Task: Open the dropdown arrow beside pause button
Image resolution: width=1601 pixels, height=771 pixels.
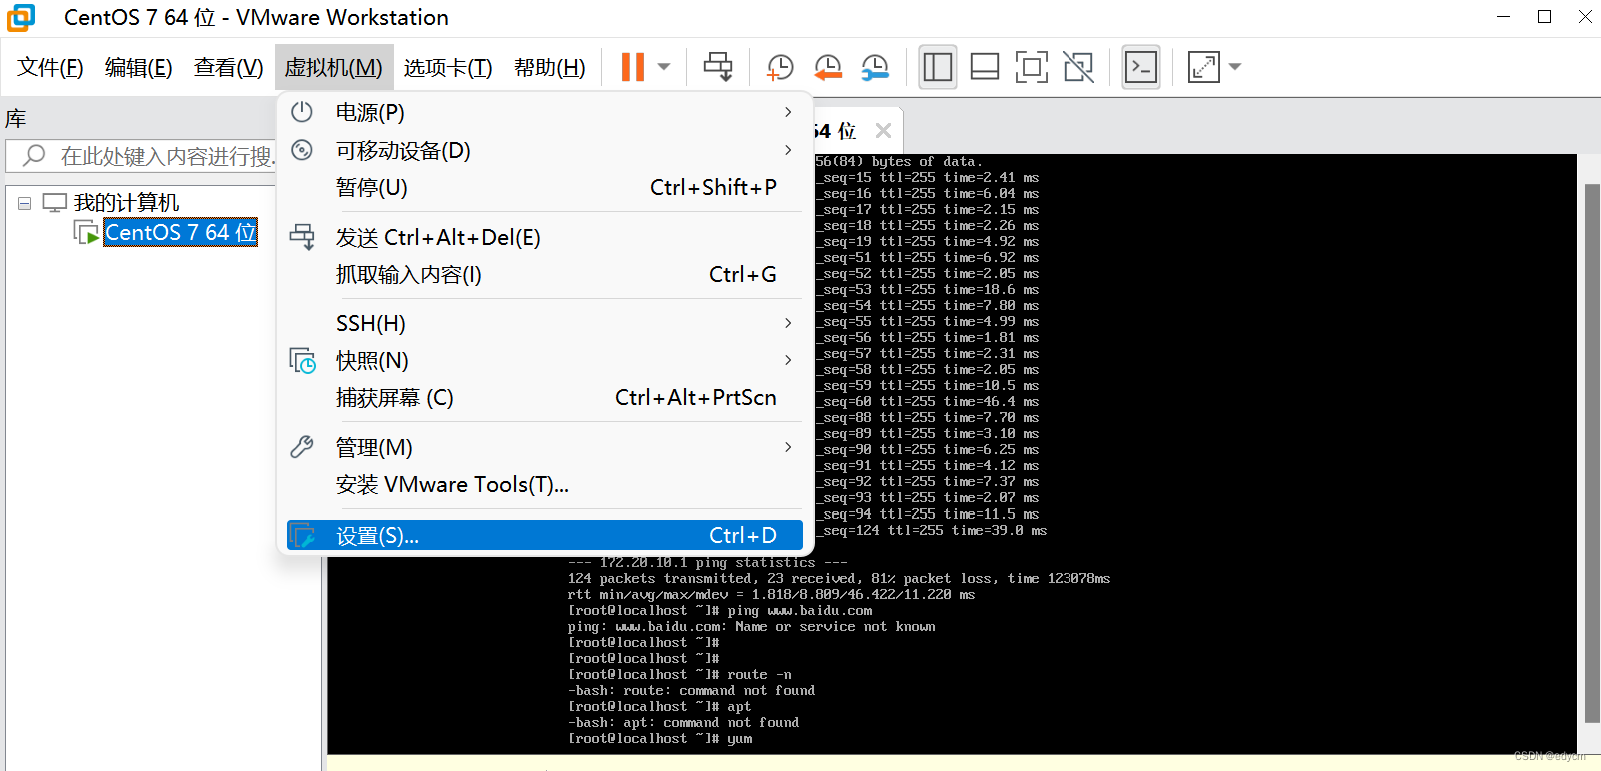Action: click(x=664, y=67)
